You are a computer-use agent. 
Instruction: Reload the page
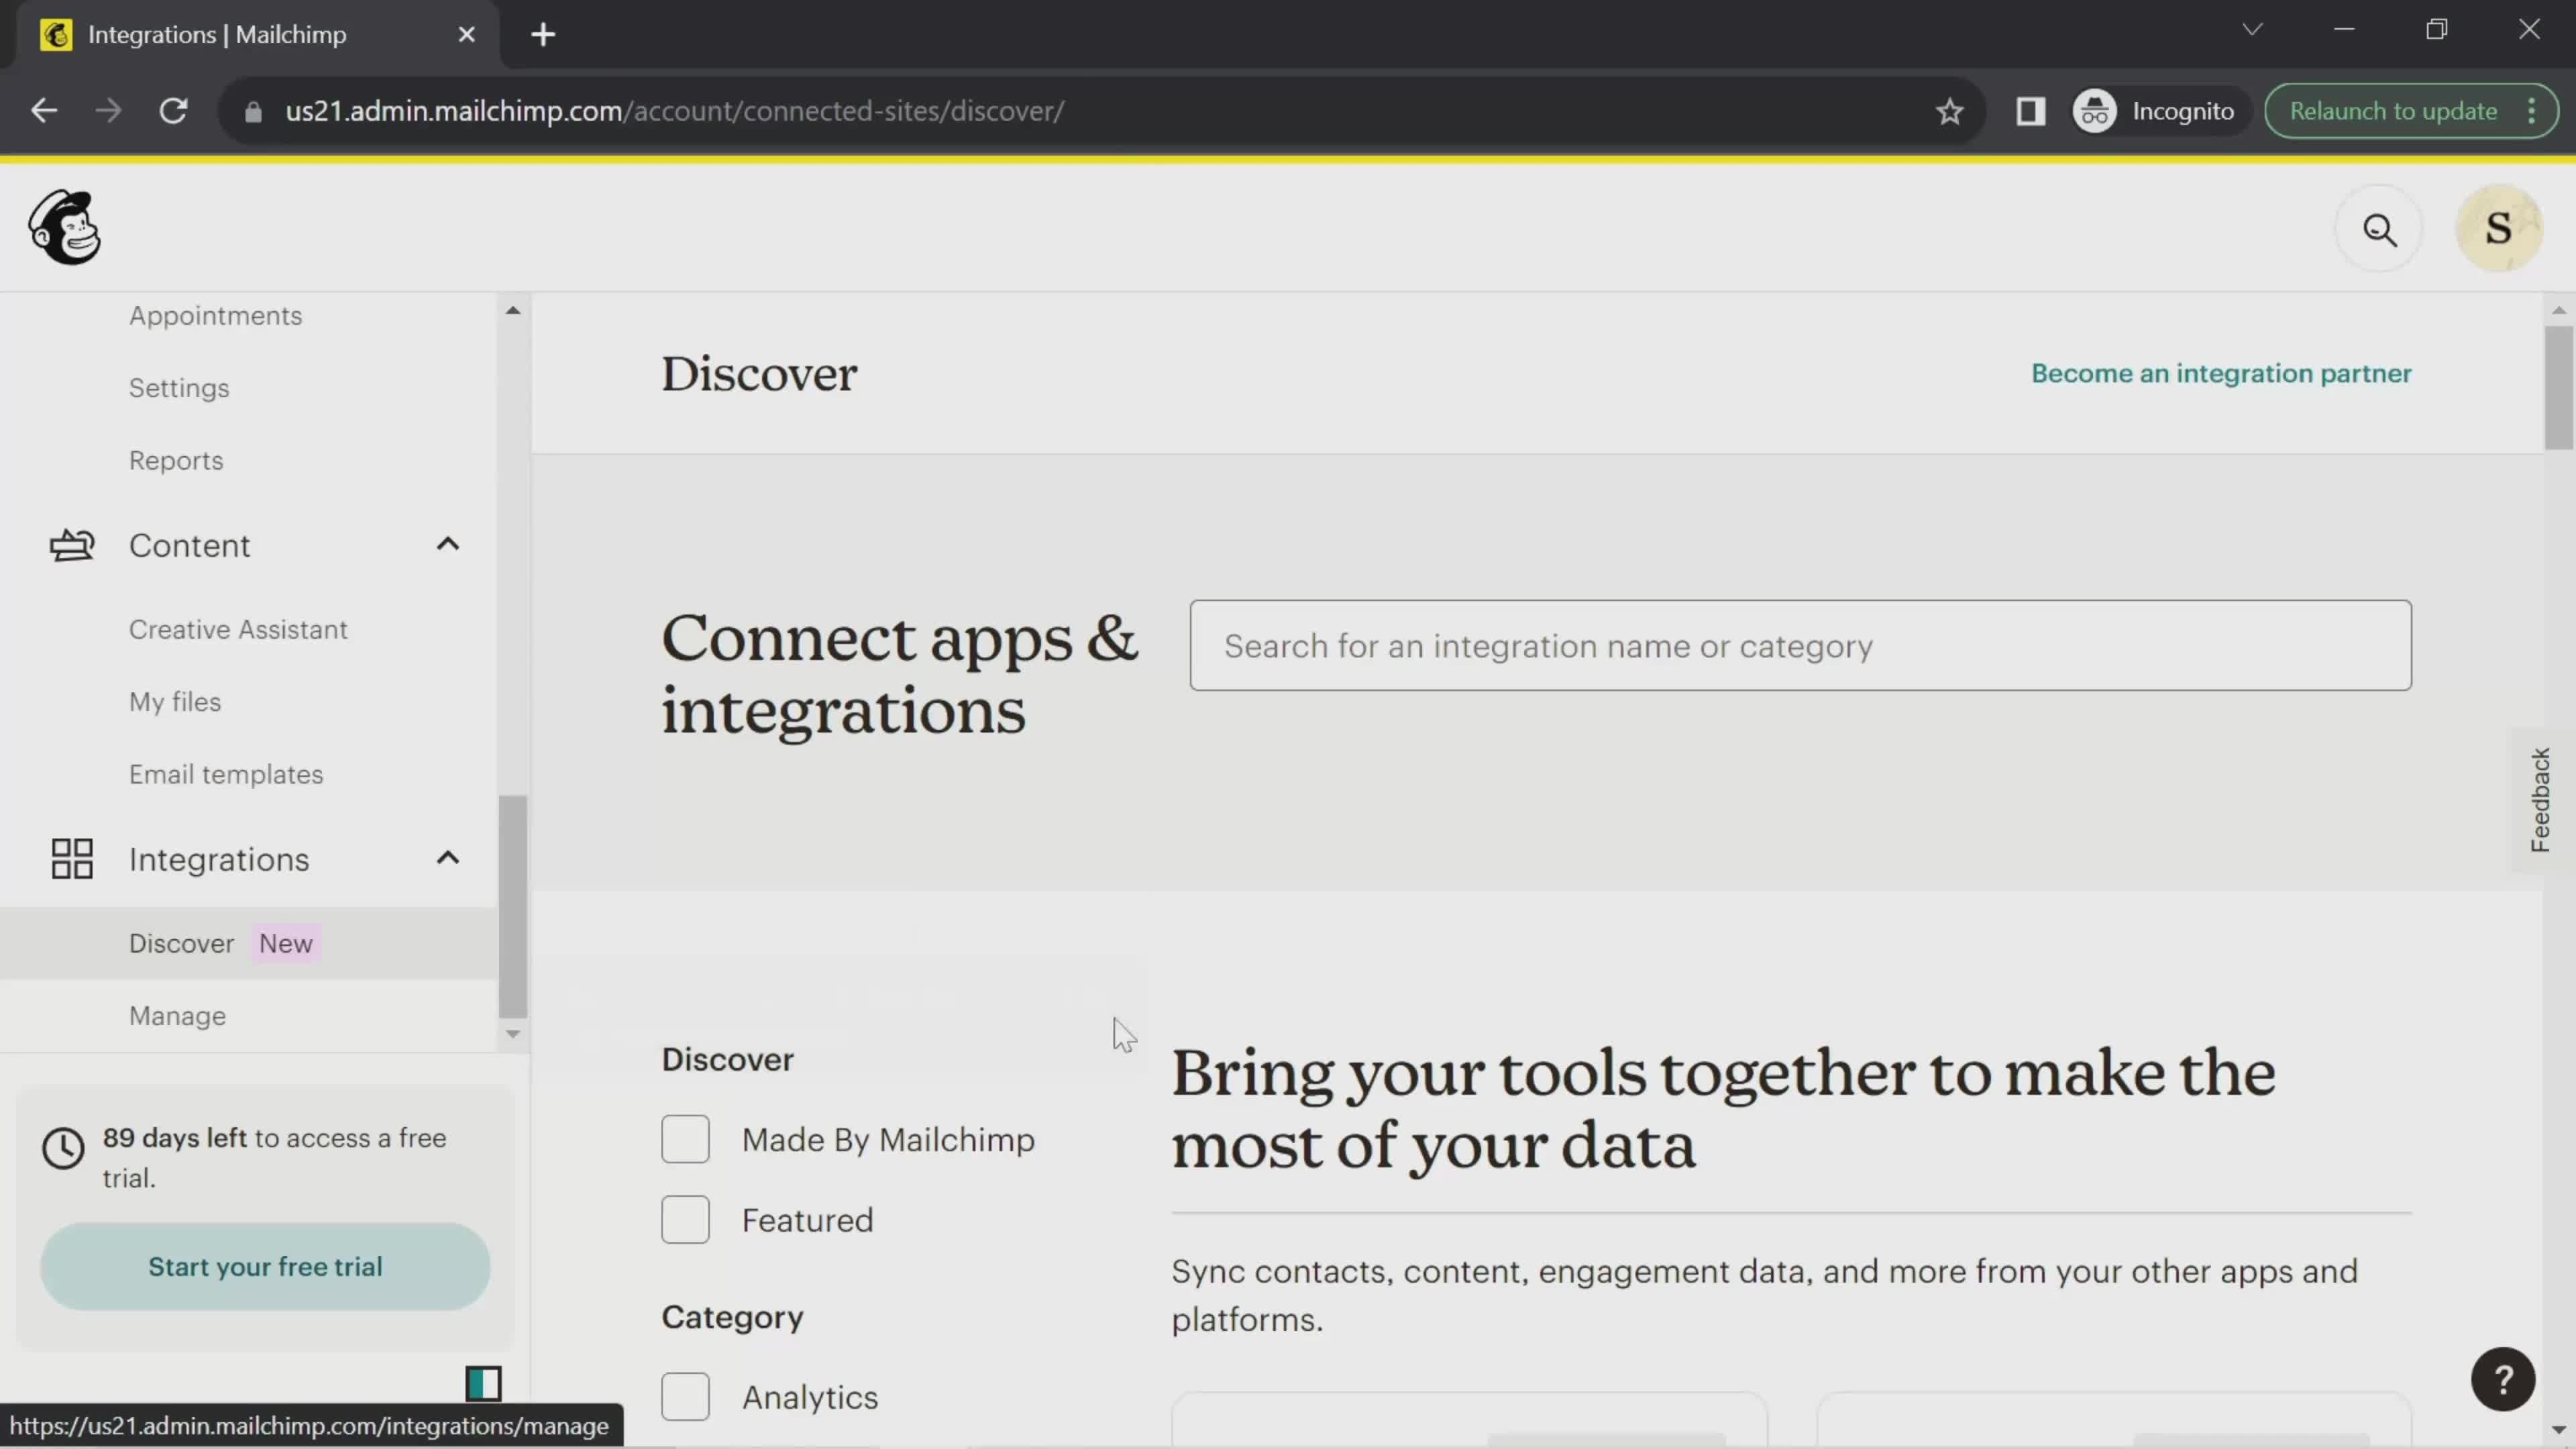174,111
